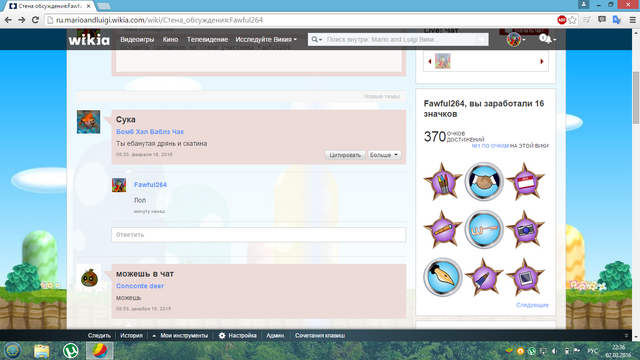The image size is (640, 360).
Task: Click the key achievement badge
Action: coord(484,229)
